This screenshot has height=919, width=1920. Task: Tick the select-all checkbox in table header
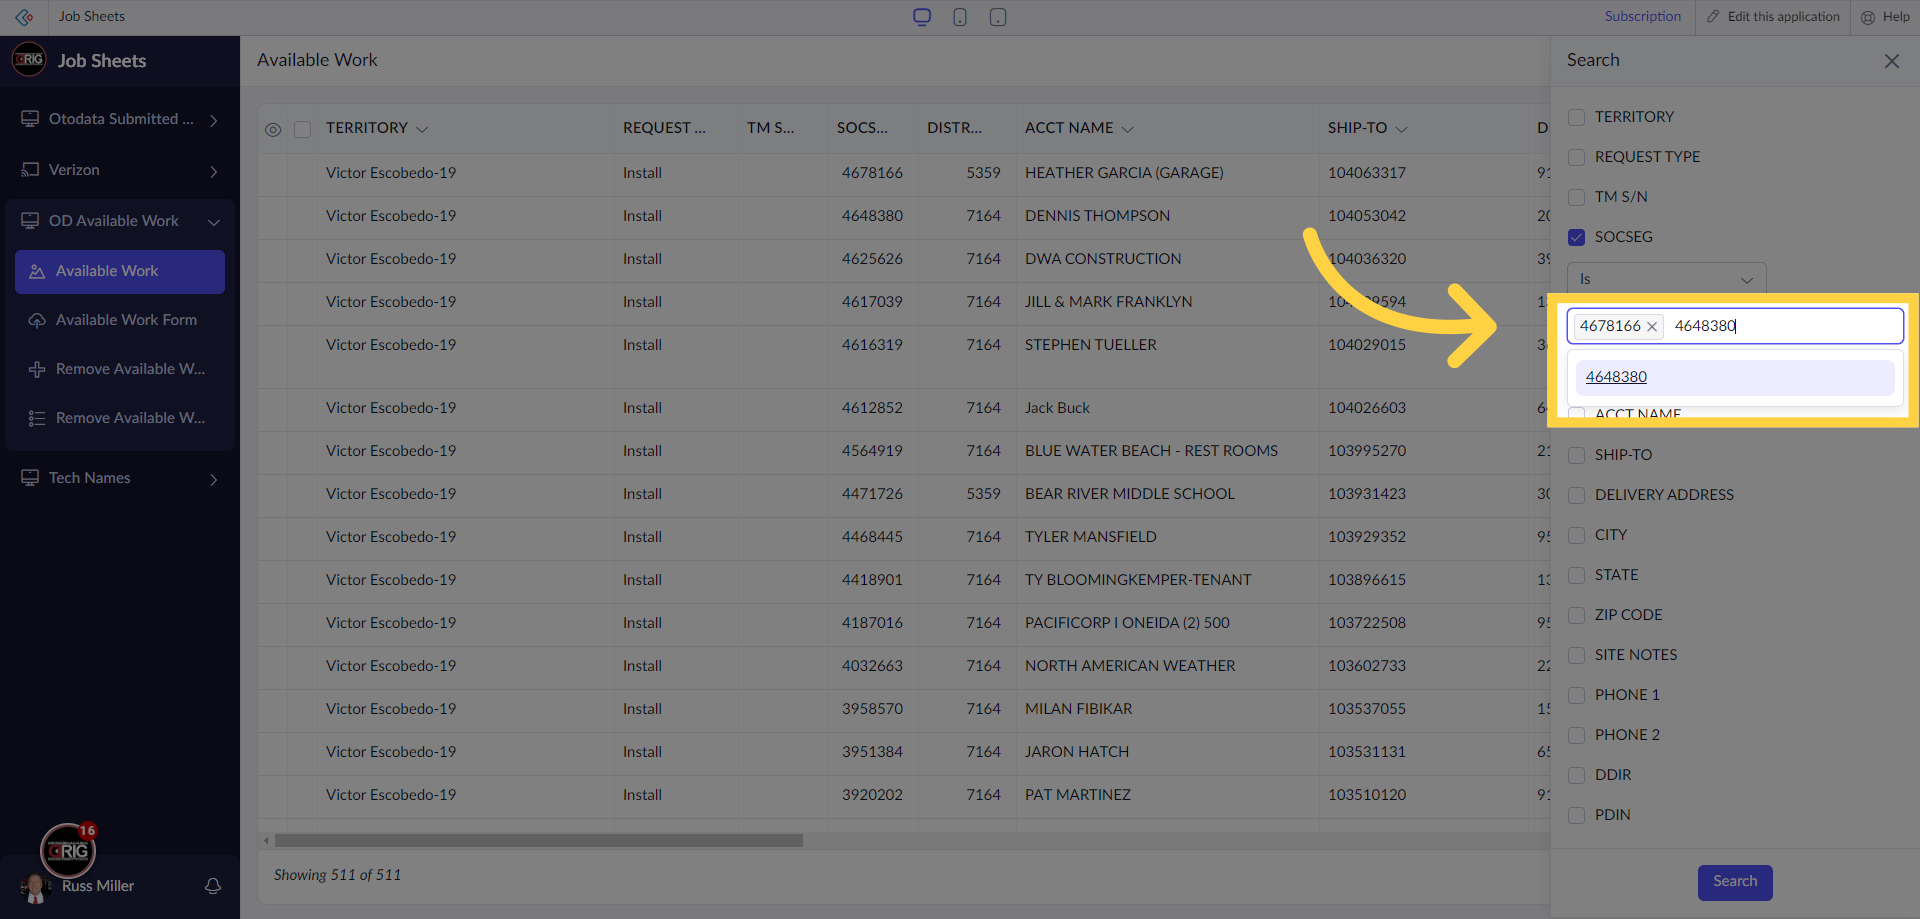click(x=303, y=129)
